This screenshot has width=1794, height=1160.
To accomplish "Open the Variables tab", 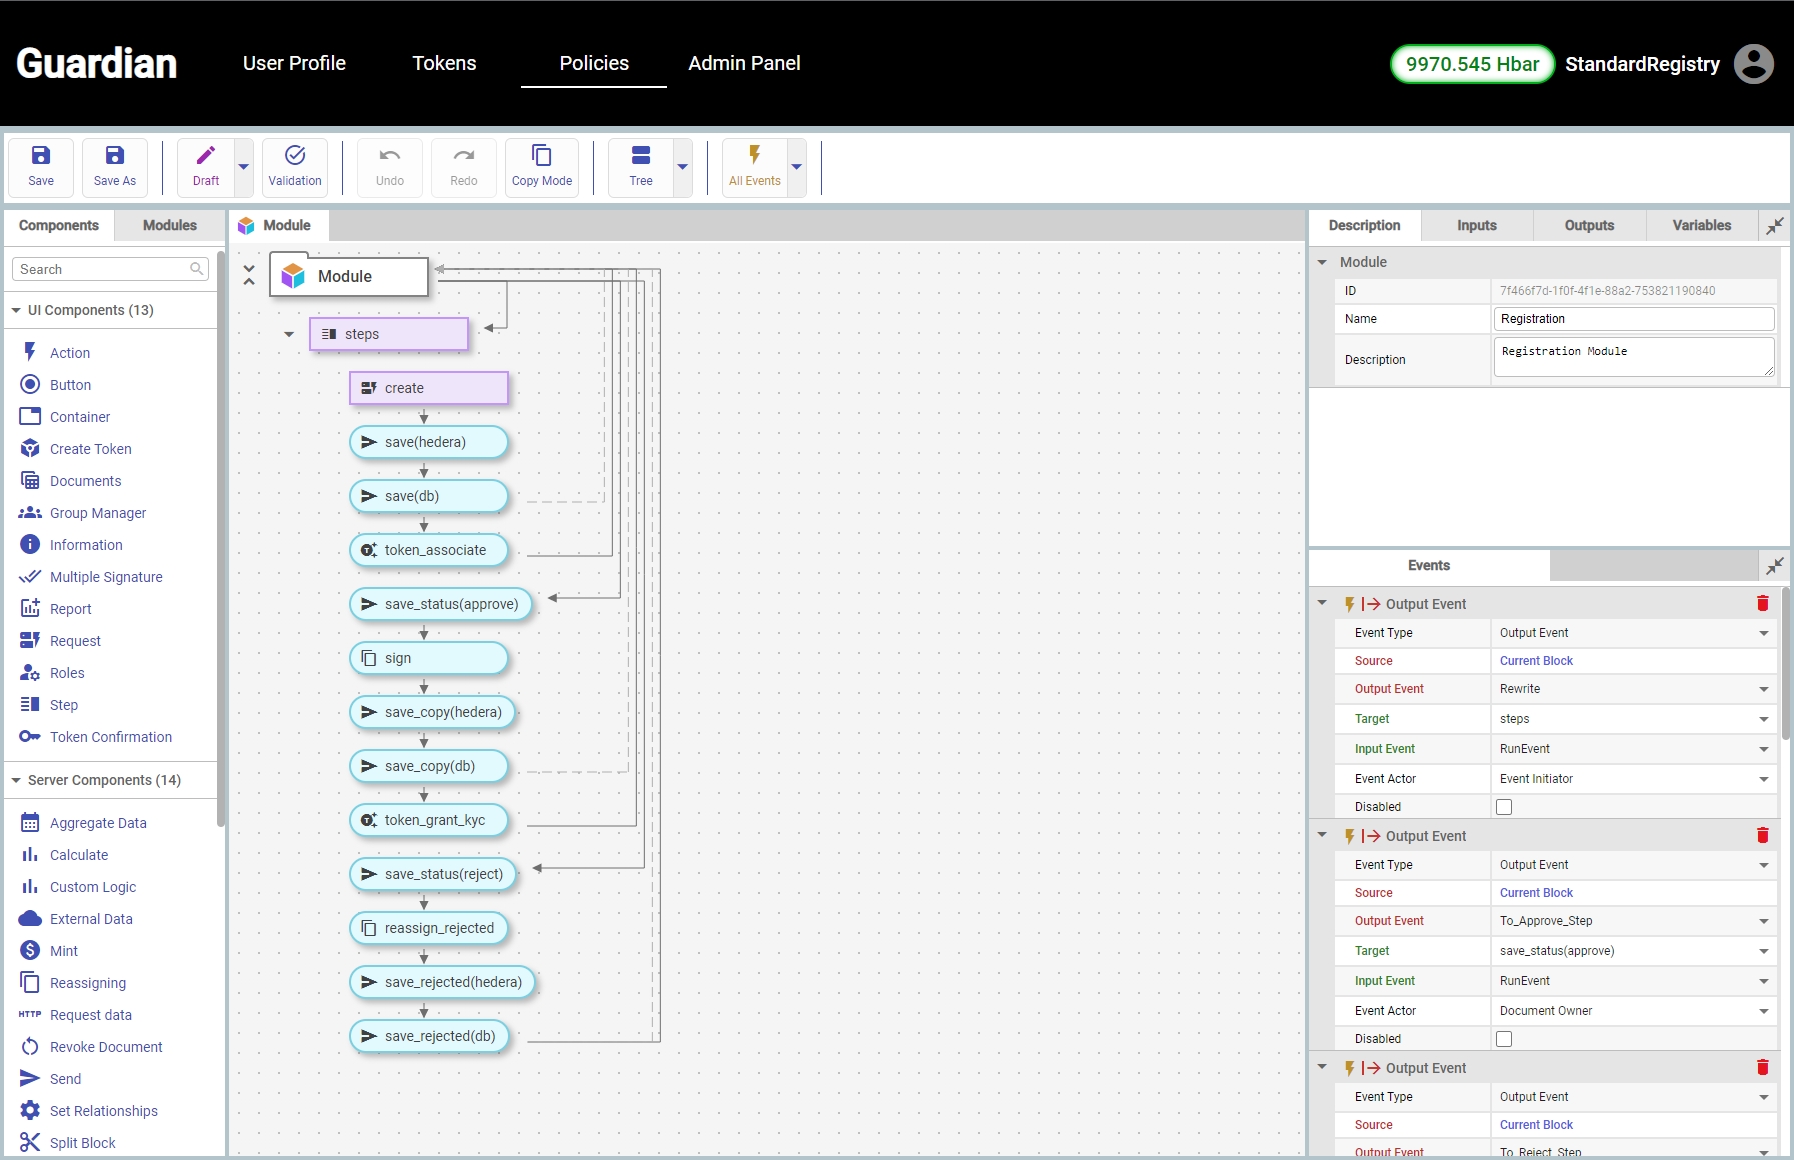I will point(1701,226).
